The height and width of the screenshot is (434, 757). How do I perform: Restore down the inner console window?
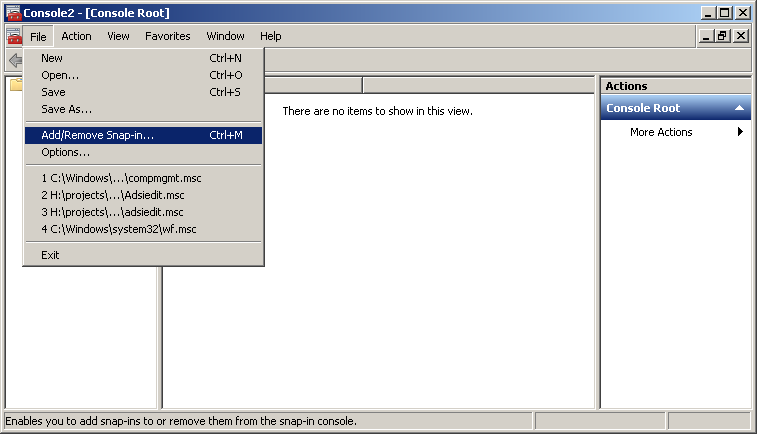tap(724, 36)
